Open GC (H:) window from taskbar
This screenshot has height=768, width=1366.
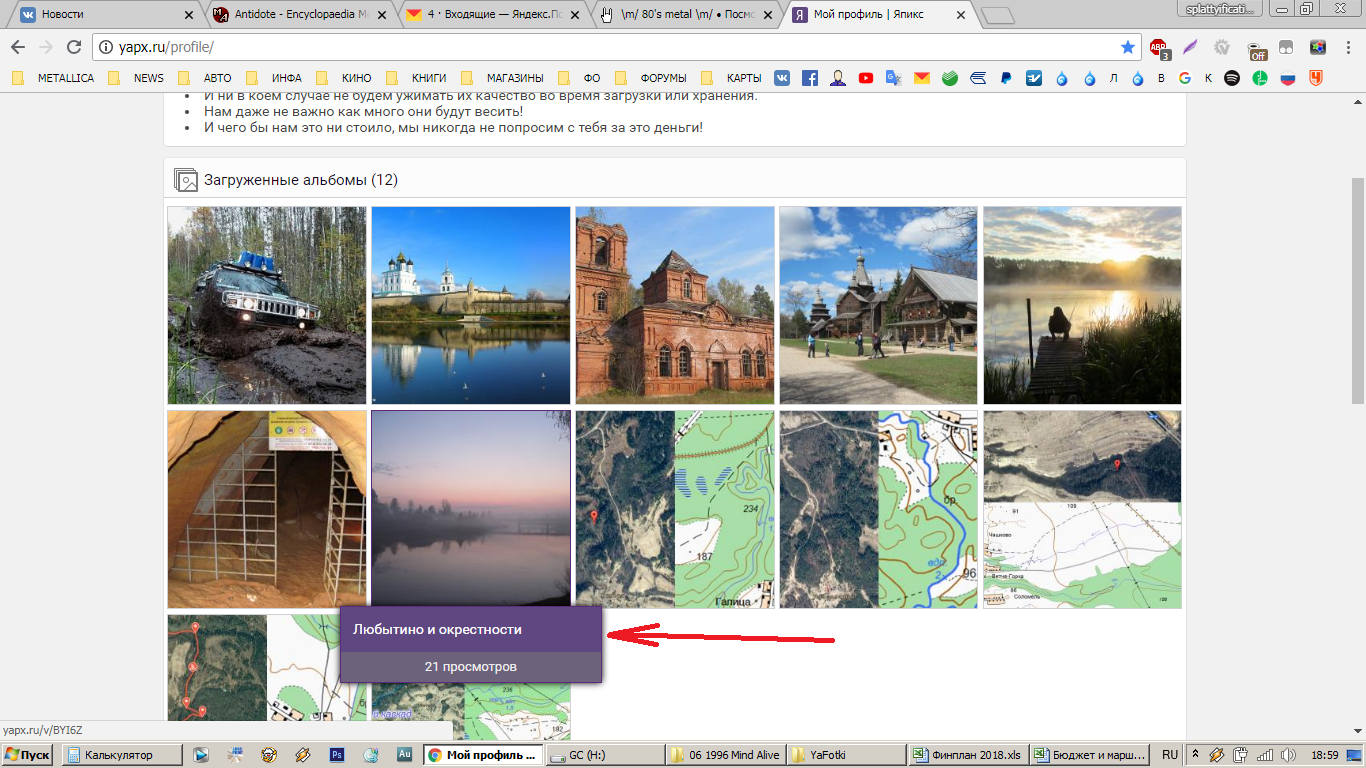click(x=605, y=755)
